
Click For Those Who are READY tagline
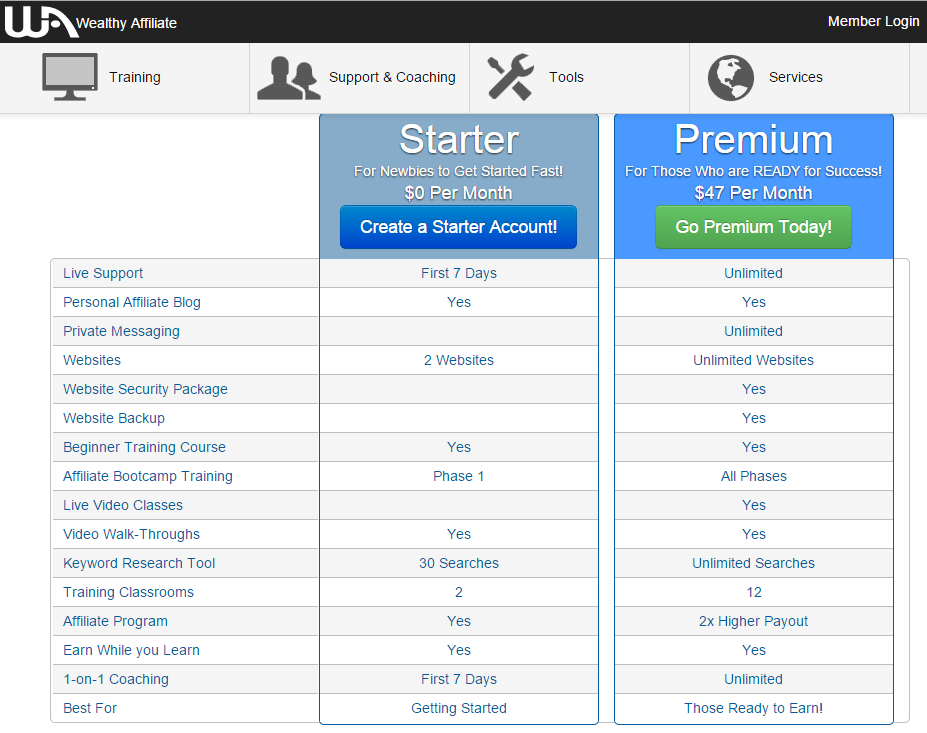tap(753, 171)
